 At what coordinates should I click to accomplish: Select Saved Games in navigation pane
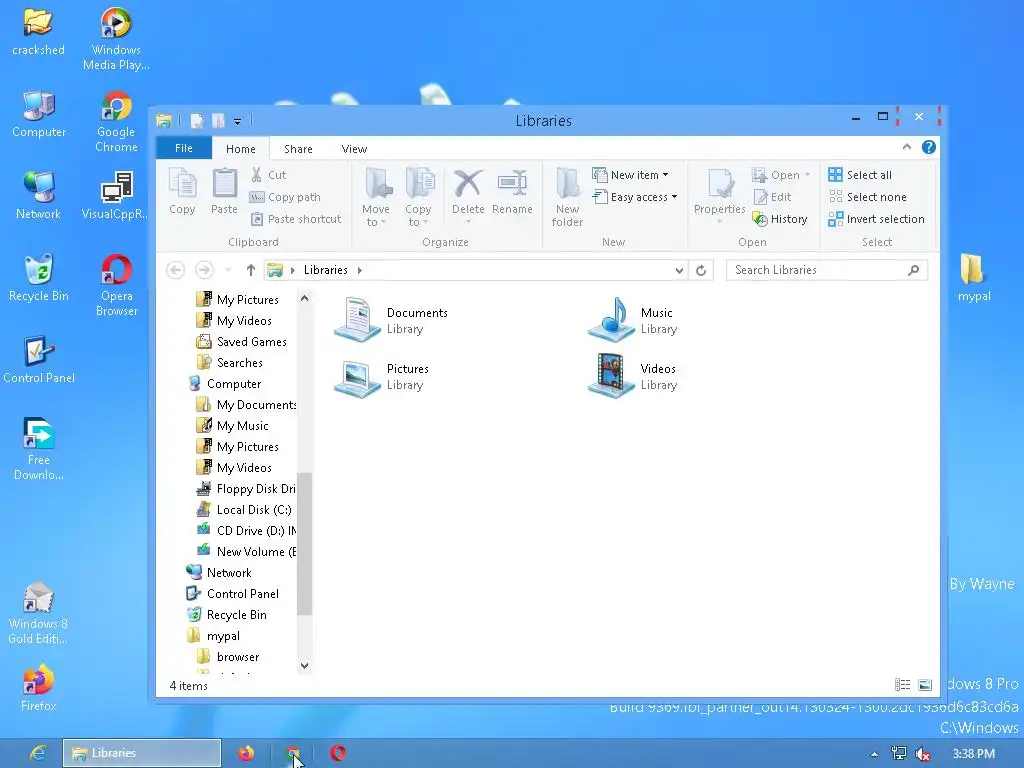pos(242,342)
